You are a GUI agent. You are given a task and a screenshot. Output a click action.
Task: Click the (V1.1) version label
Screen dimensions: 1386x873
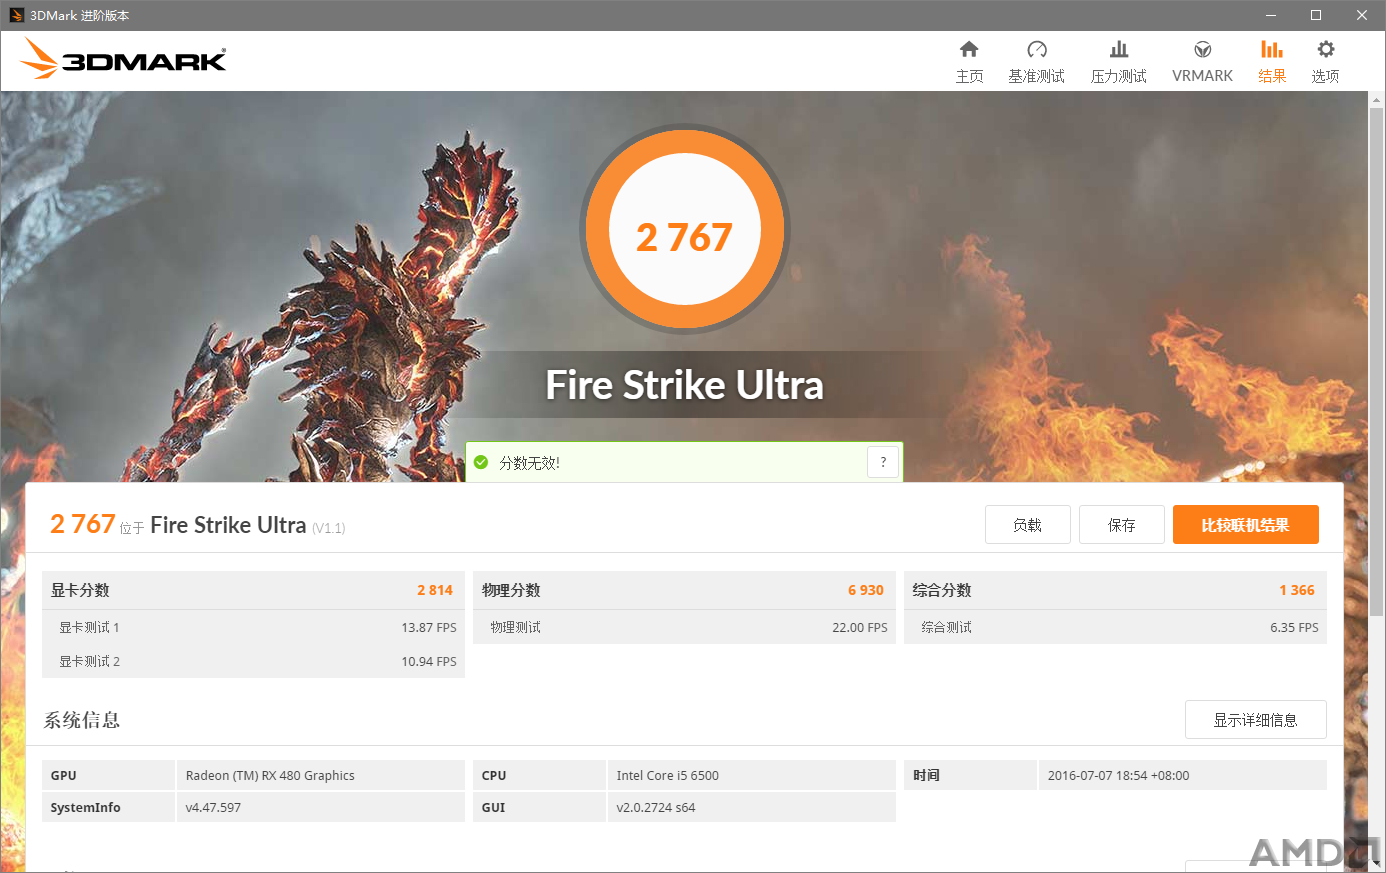click(329, 528)
